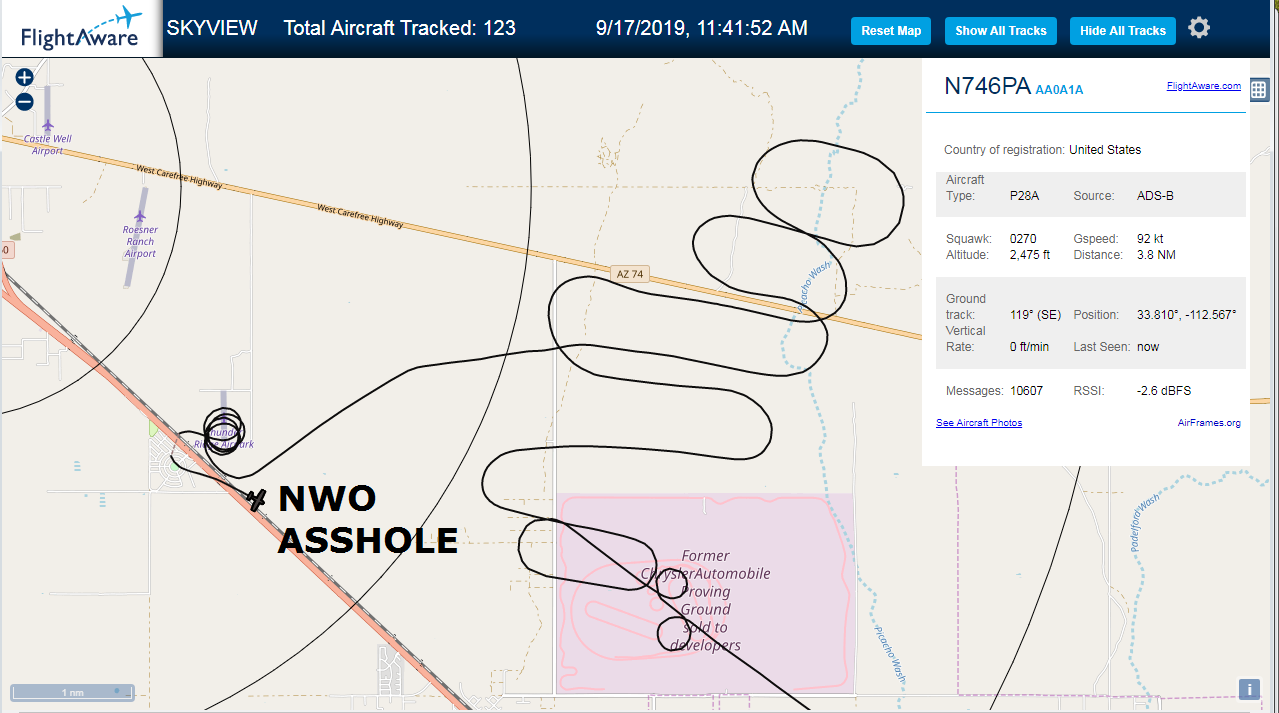Click the FlightAware logo
This screenshot has width=1279, height=713.
click(x=81, y=28)
